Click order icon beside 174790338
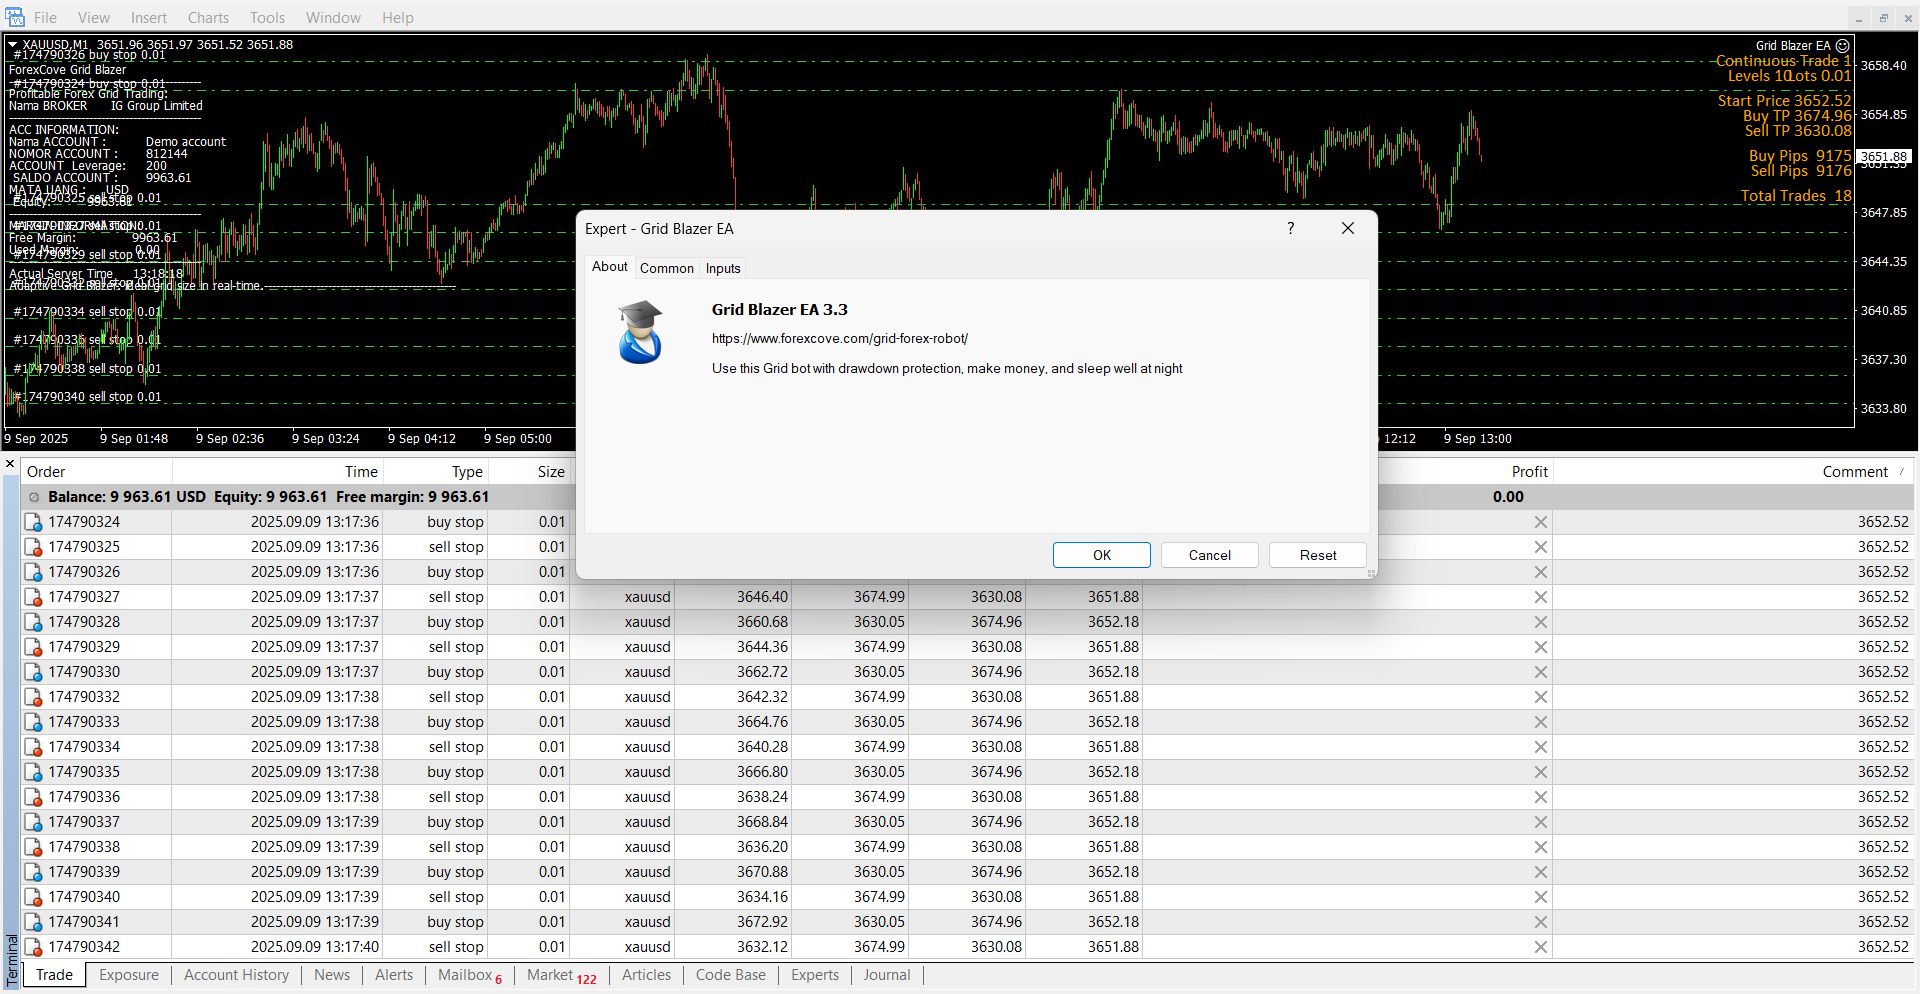 tap(33, 847)
